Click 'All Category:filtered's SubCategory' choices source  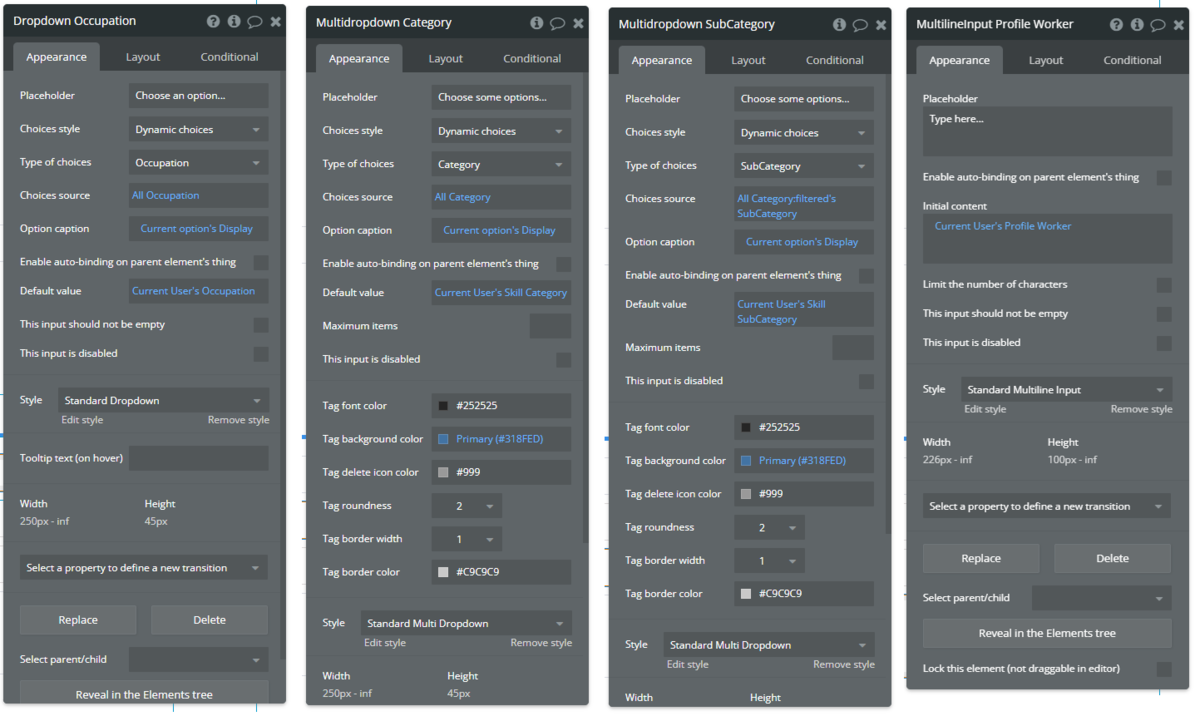point(804,206)
